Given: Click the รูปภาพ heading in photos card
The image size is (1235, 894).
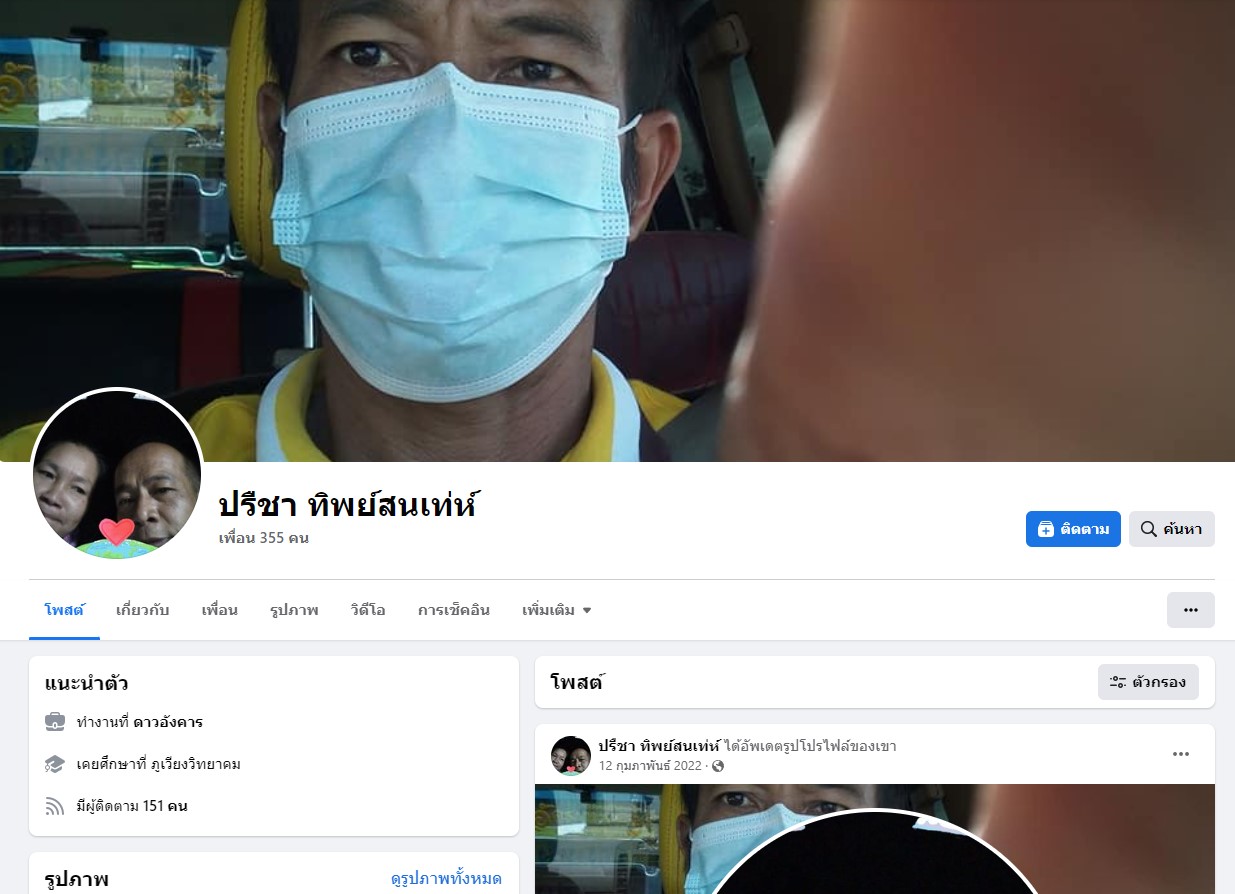Looking at the screenshot, I should tap(76, 880).
